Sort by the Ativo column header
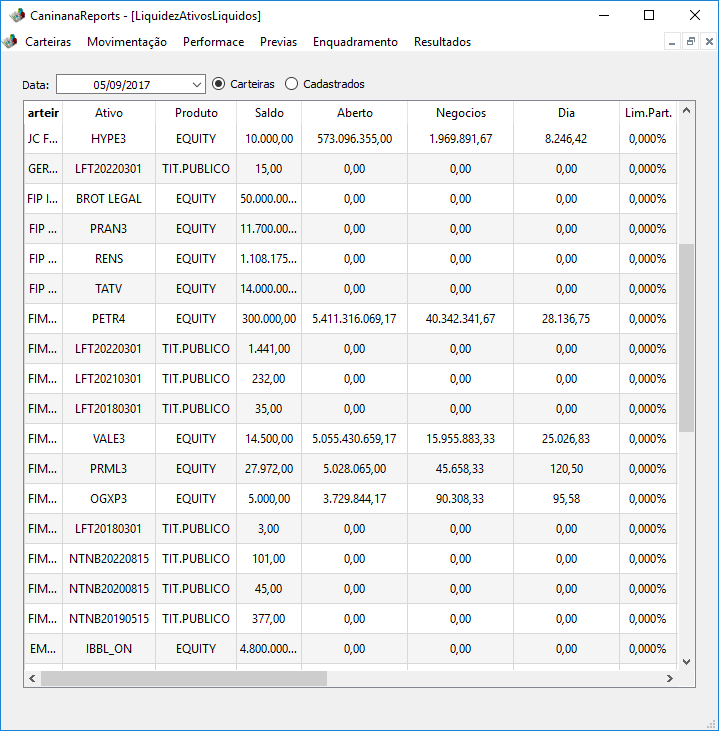 pyautogui.click(x=109, y=113)
